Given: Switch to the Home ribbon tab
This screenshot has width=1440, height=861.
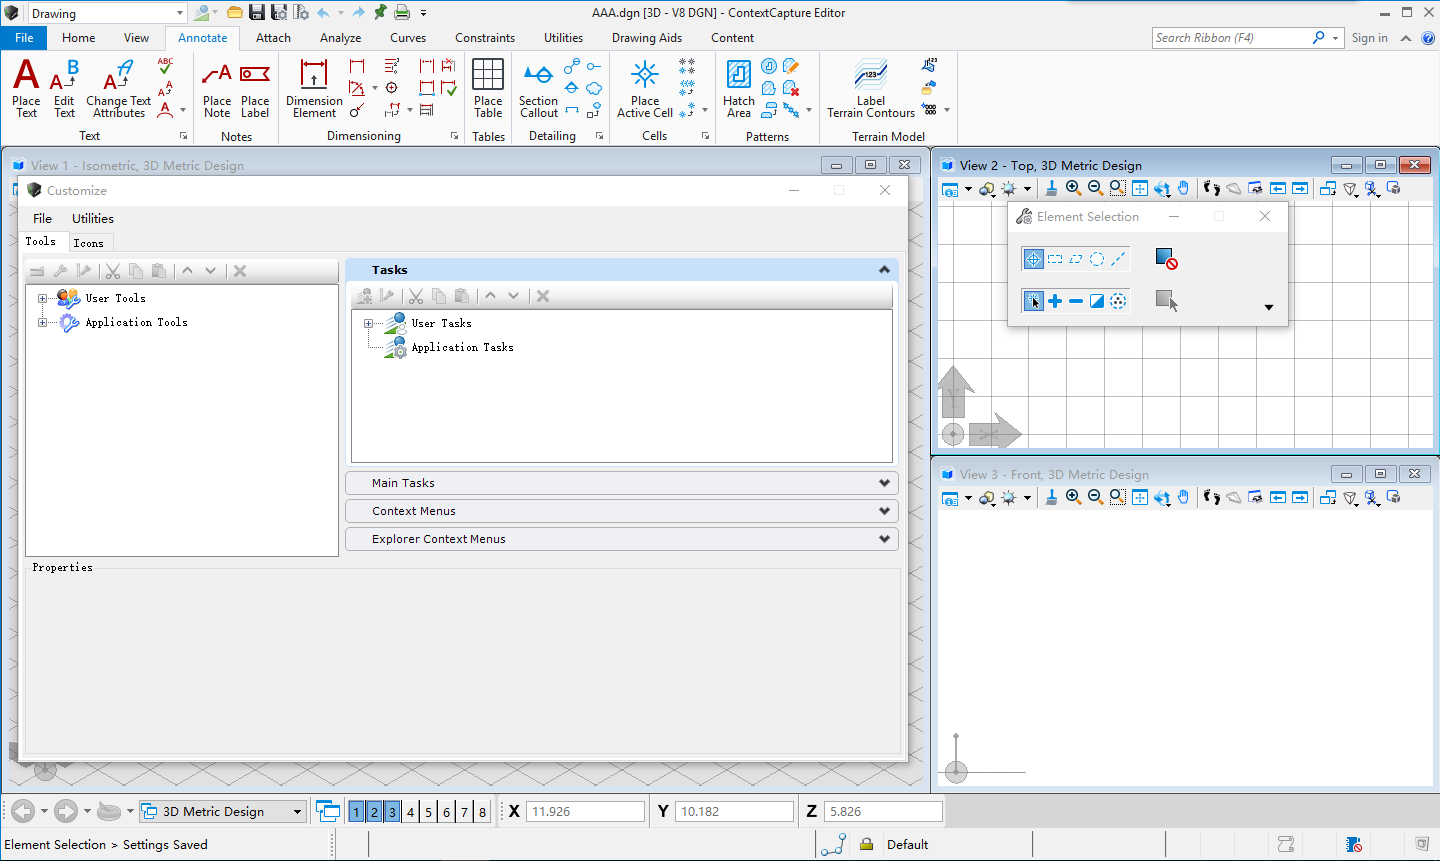Looking at the screenshot, I should [79, 38].
